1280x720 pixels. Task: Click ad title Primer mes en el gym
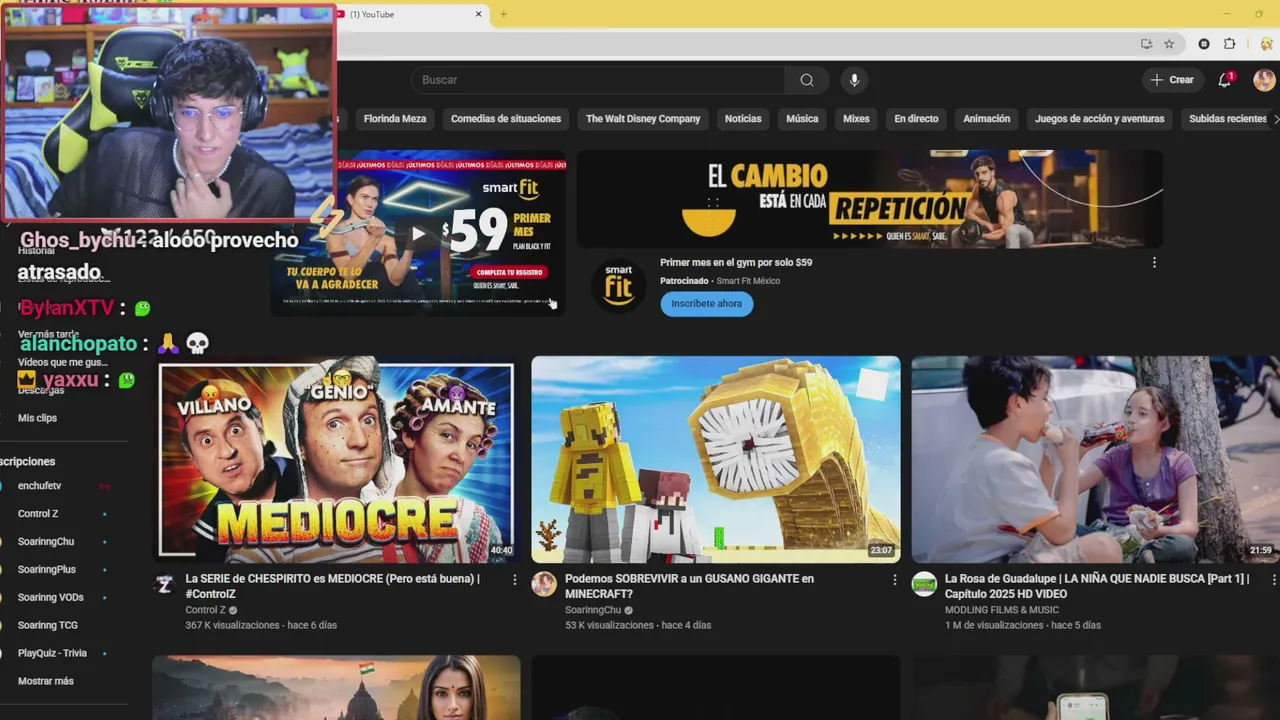[736, 262]
